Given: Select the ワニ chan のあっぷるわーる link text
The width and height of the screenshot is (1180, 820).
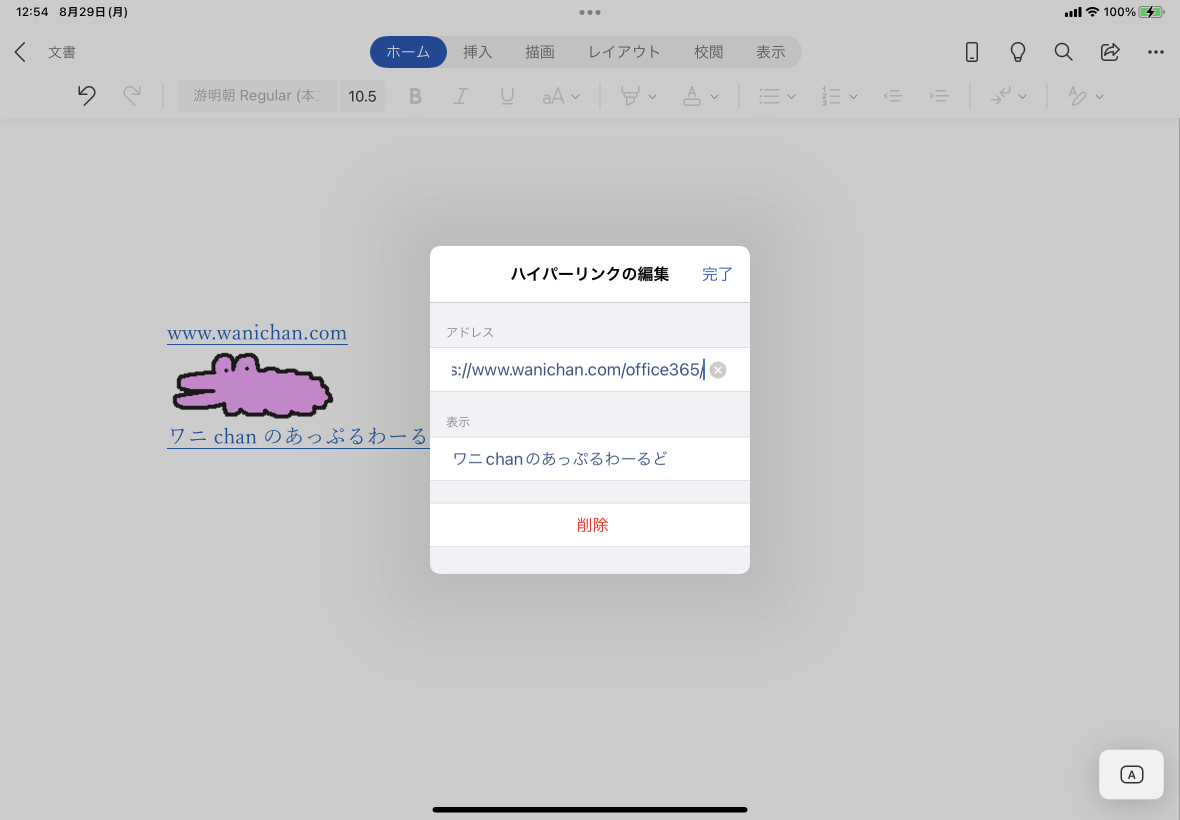Looking at the screenshot, I should click(298, 436).
